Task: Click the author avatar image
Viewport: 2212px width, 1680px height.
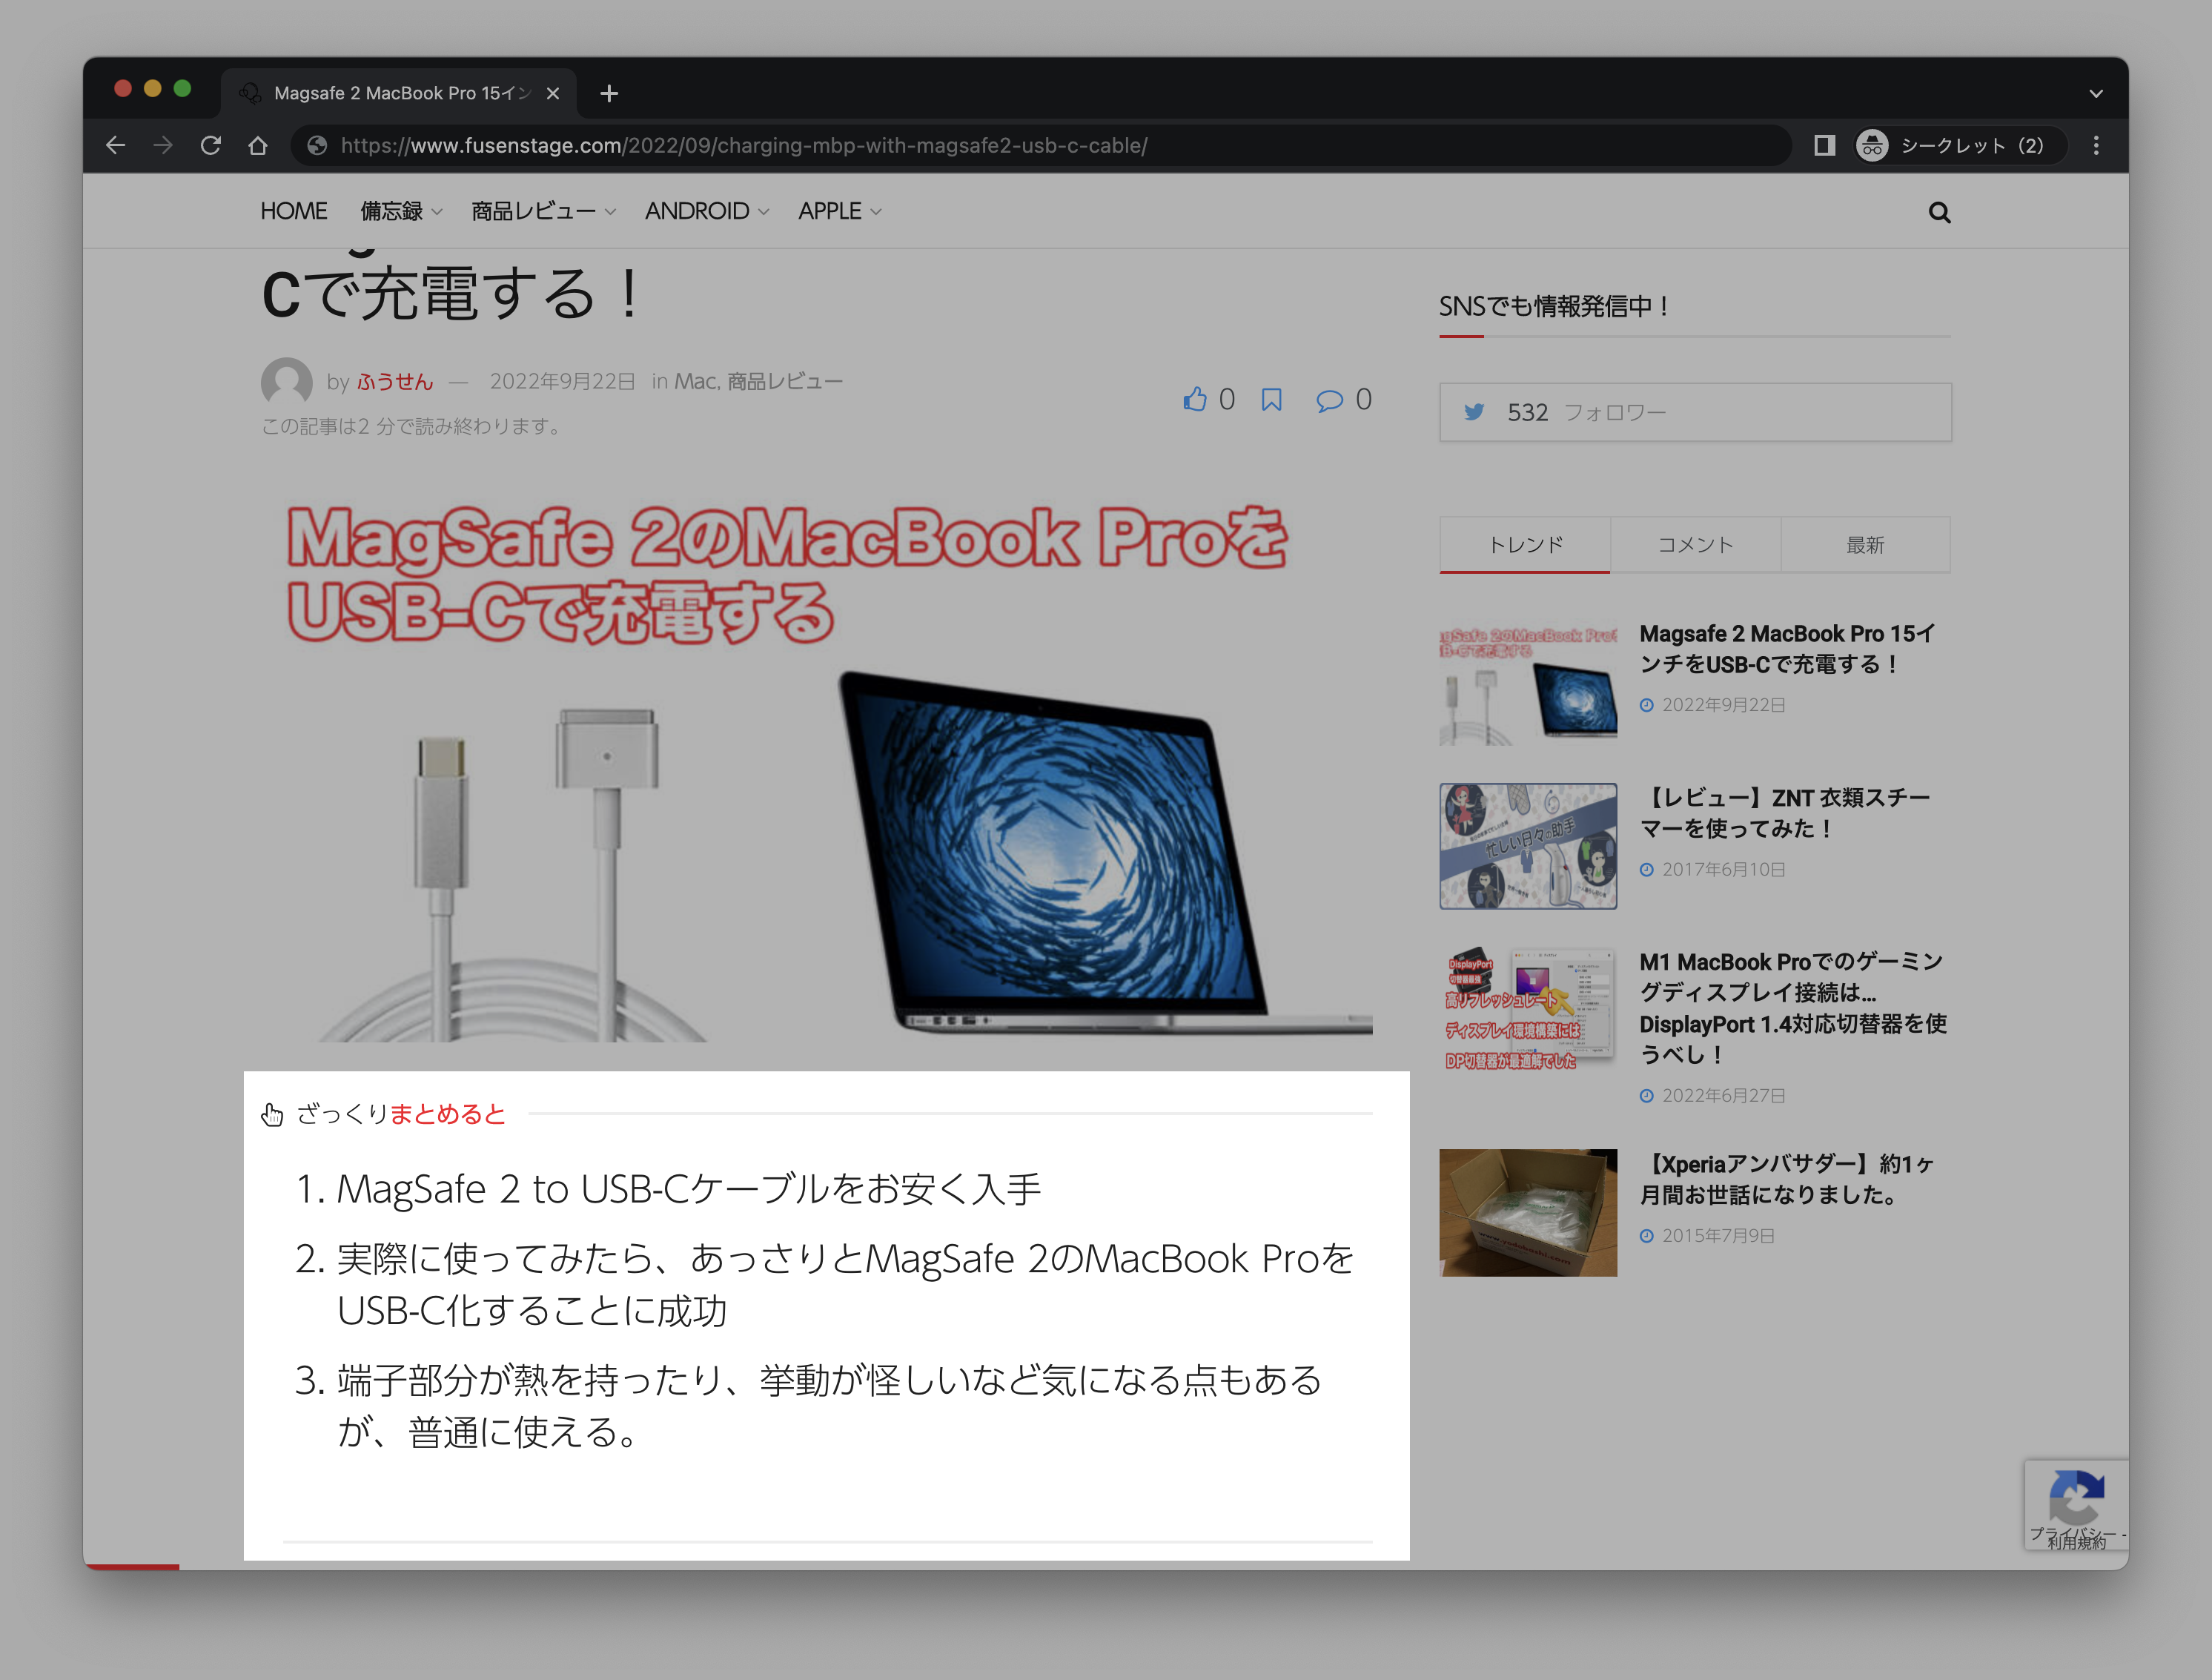Action: (x=287, y=382)
